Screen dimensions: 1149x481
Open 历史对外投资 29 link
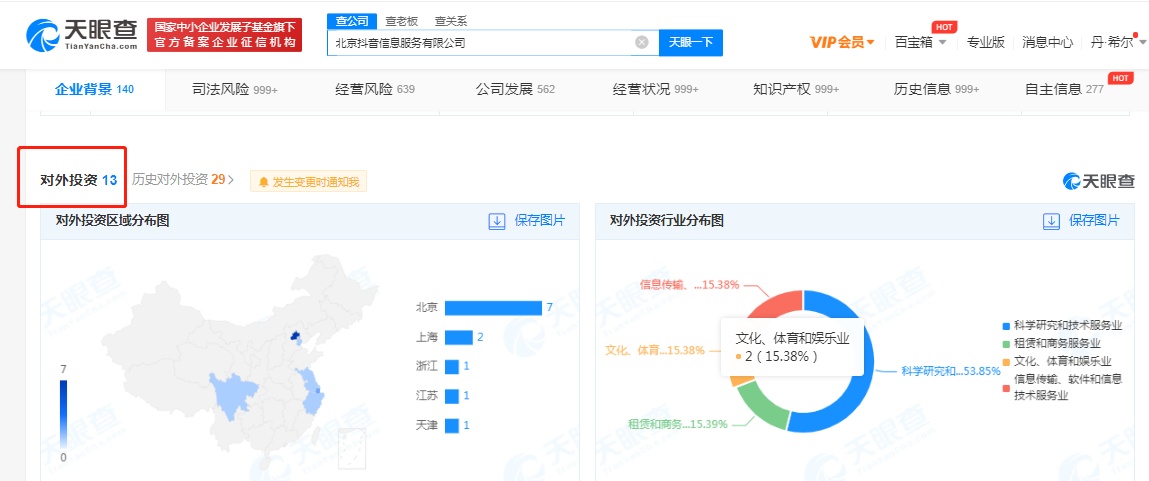[183, 180]
